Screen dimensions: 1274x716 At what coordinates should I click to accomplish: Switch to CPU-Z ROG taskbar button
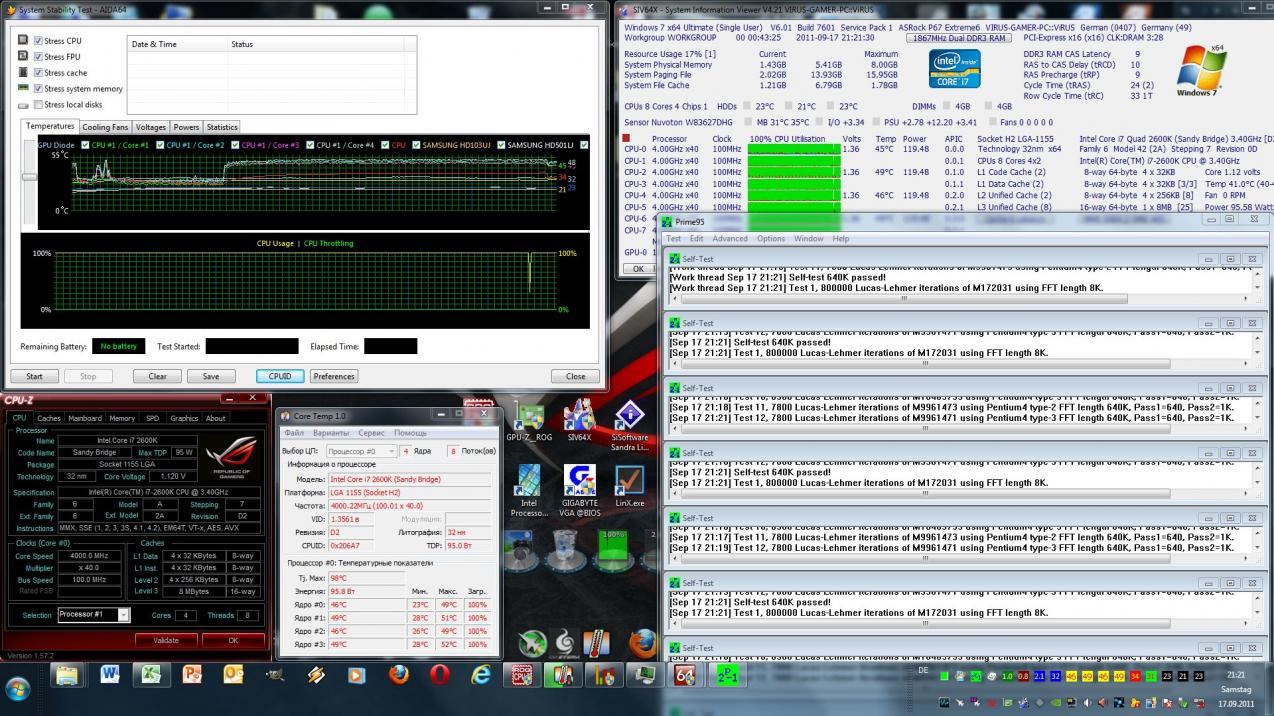(522, 676)
